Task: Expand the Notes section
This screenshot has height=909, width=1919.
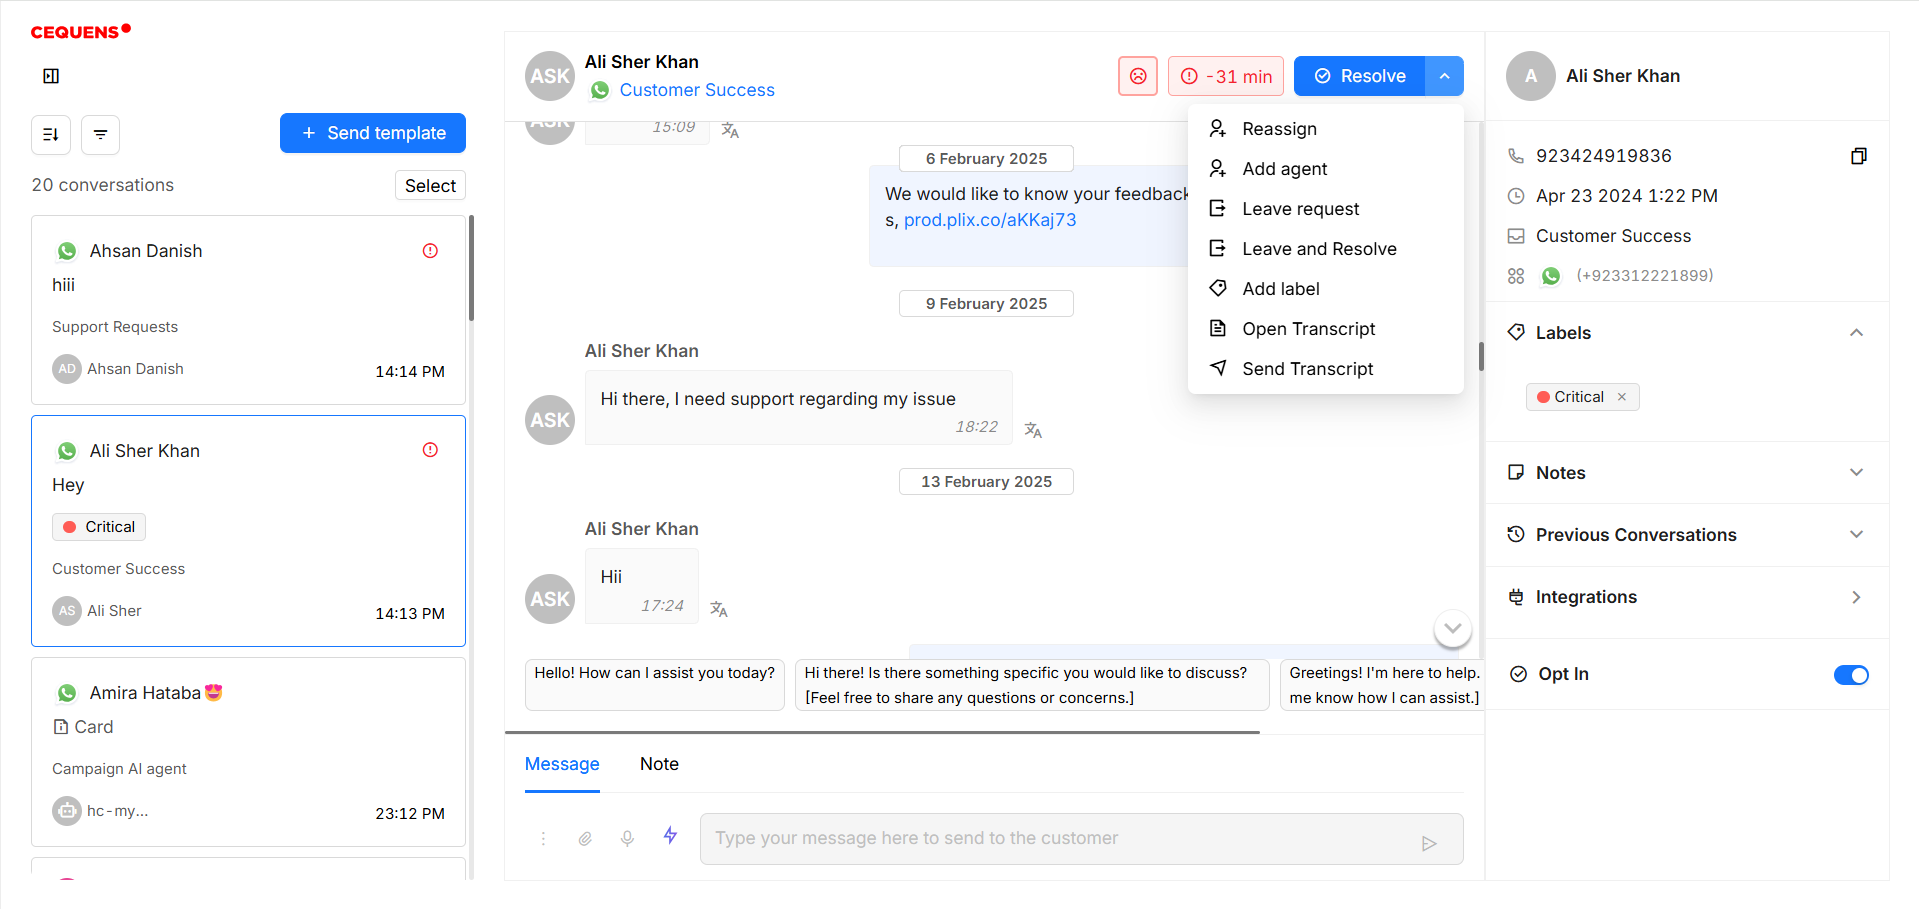Action: 1856,473
